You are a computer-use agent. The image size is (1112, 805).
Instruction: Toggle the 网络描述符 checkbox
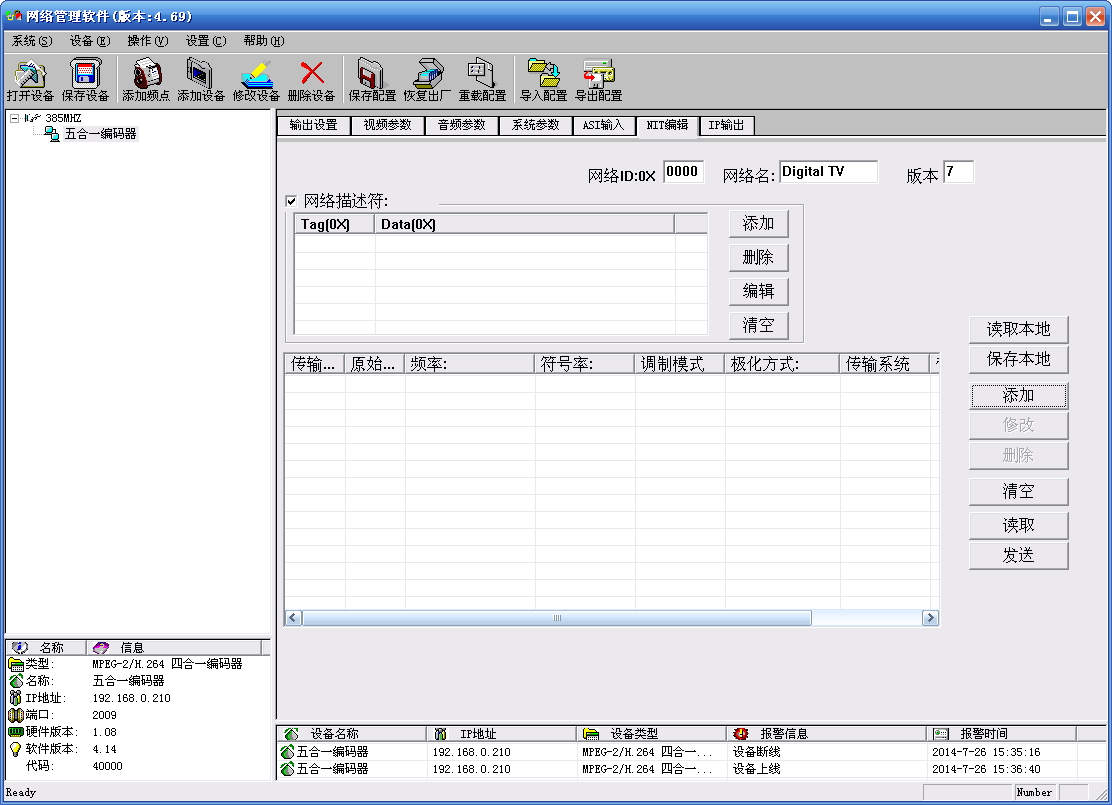tap(291, 201)
